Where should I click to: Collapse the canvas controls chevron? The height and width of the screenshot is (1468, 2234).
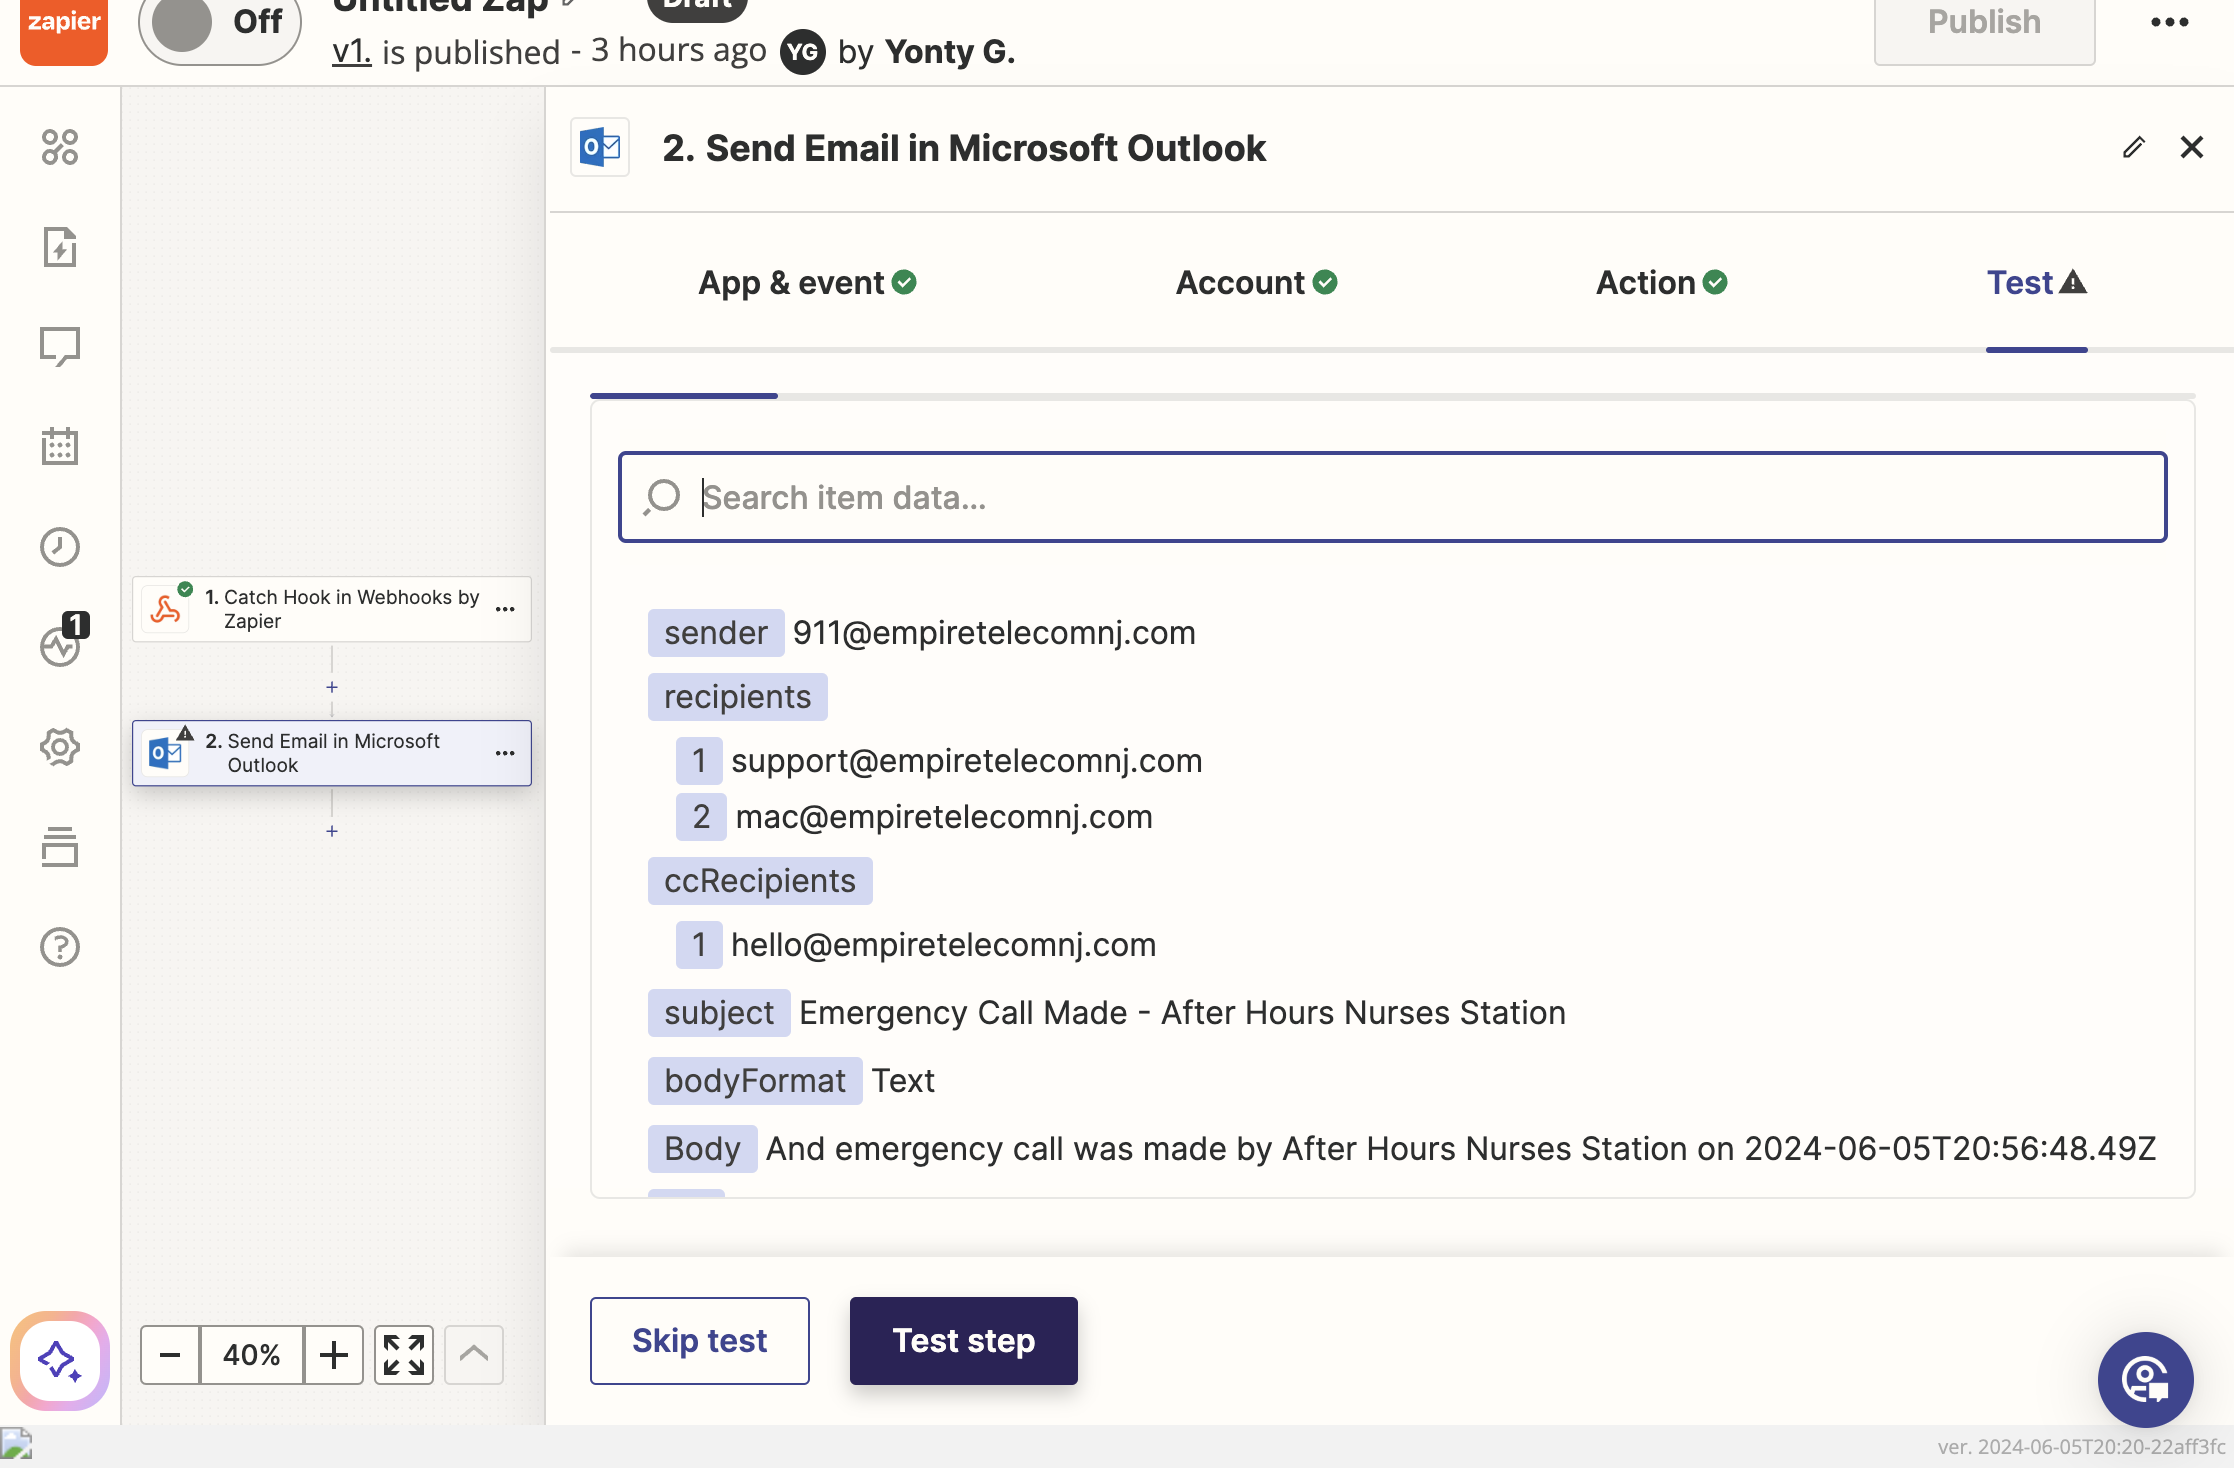click(474, 1355)
